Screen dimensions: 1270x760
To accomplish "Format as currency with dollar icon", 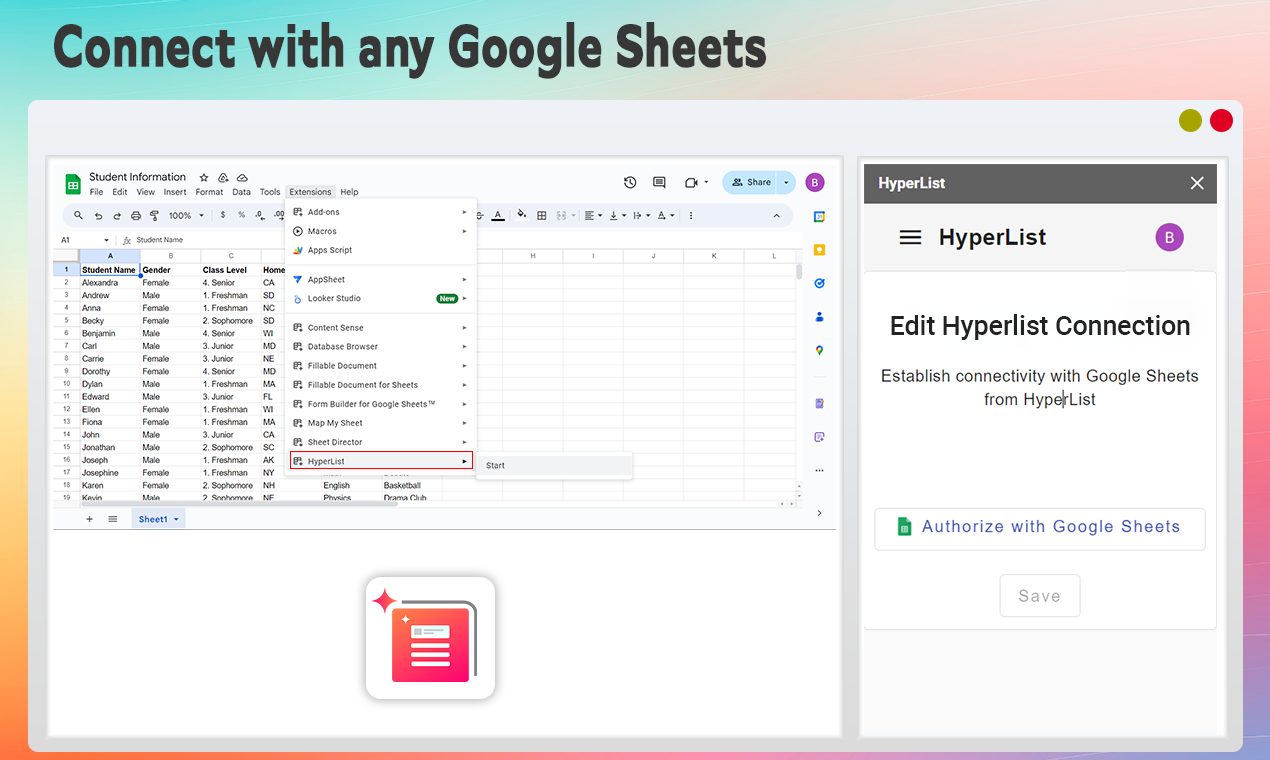I will coord(222,215).
